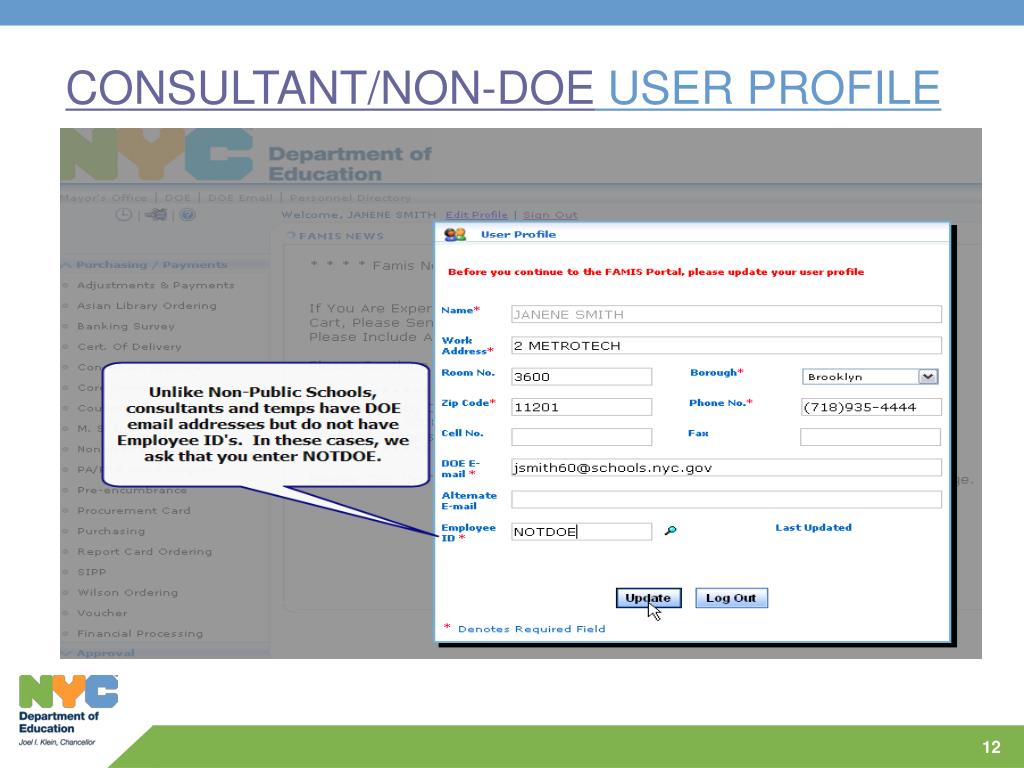Open Voucher menu item
This screenshot has height=768, width=1024.
pyautogui.click(x=103, y=613)
